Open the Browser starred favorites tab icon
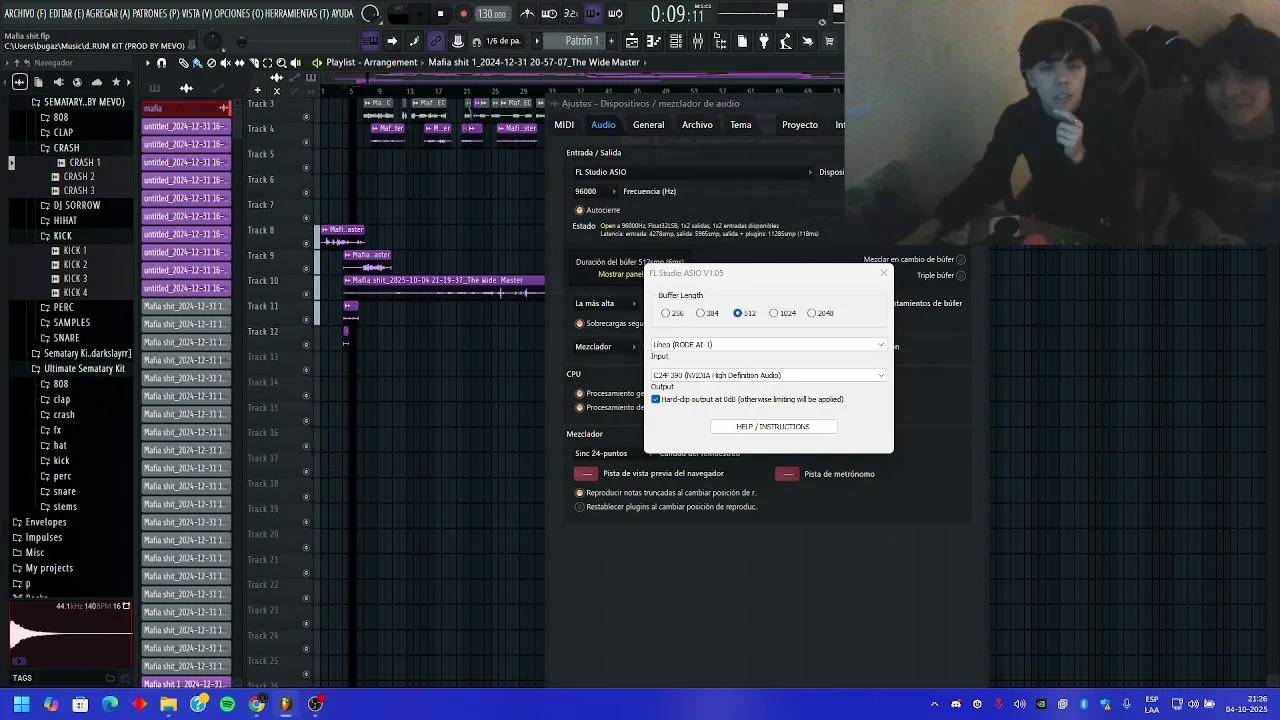The height and width of the screenshot is (720, 1280). pos(116,82)
